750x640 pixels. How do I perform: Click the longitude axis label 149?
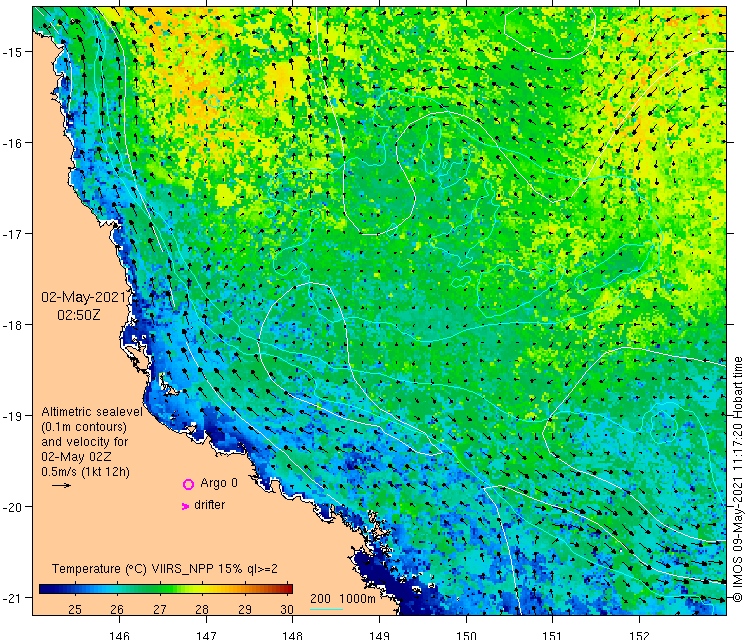pyautogui.click(x=379, y=635)
